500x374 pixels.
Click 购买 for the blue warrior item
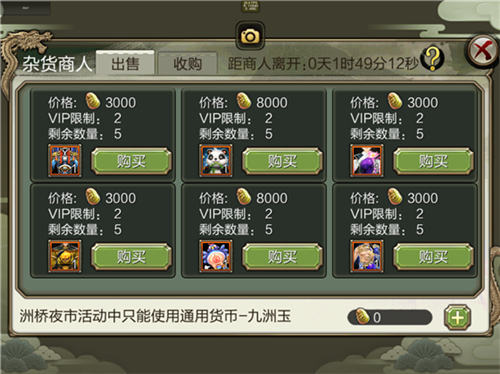[131, 161]
